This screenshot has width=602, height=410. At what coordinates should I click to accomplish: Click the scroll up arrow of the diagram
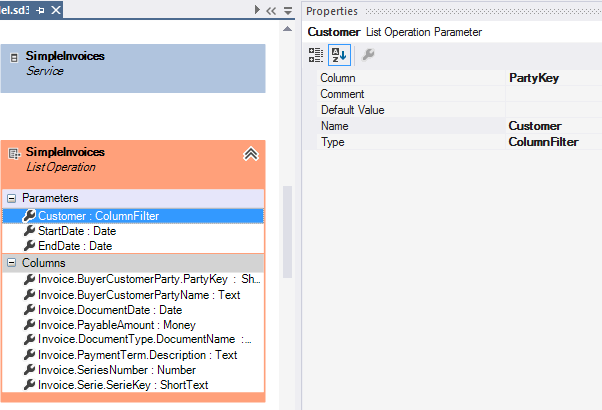pos(287,29)
